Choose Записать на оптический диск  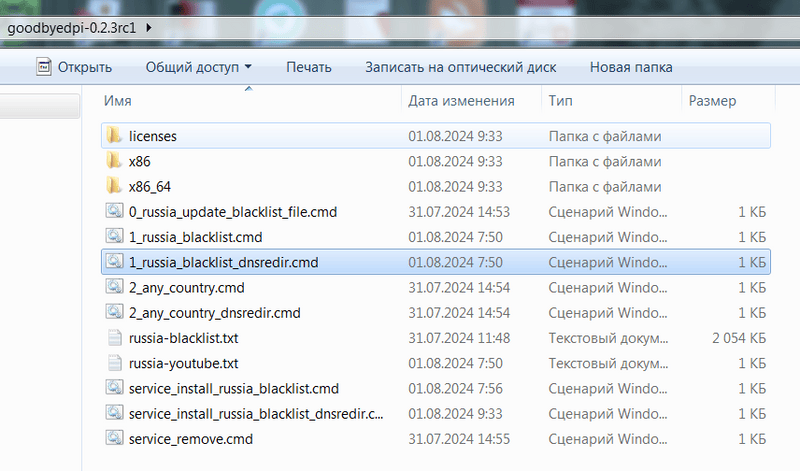tap(460, 67)
